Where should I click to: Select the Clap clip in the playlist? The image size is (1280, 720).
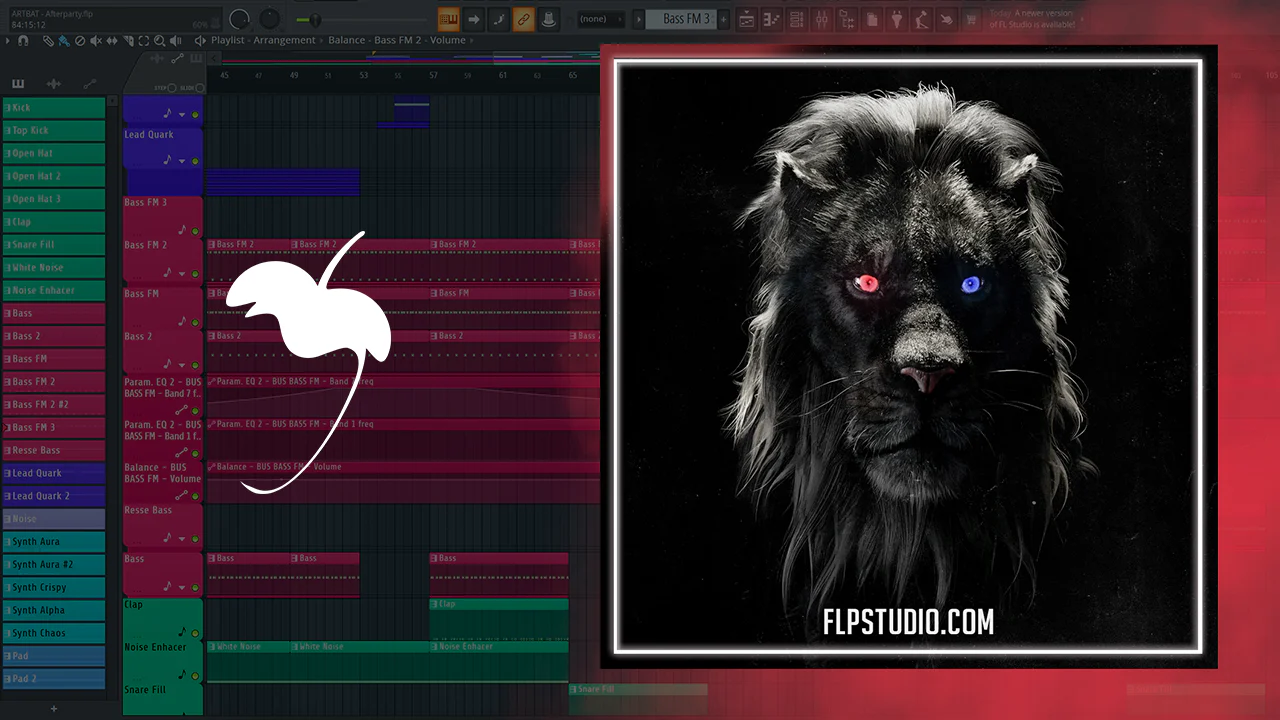[x=499, y=619]
